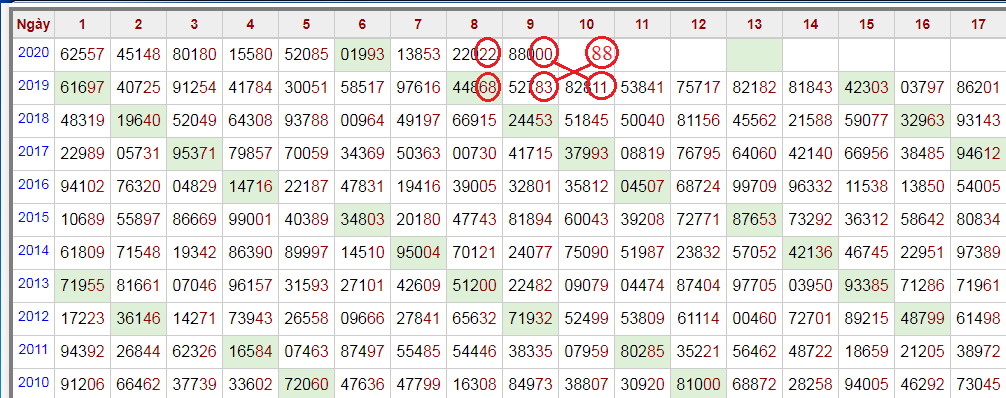The height and width of the screenshot is (398, 1006).
Task: Click cell 88000 in the 2020 row
Action: tap(530, 55)
